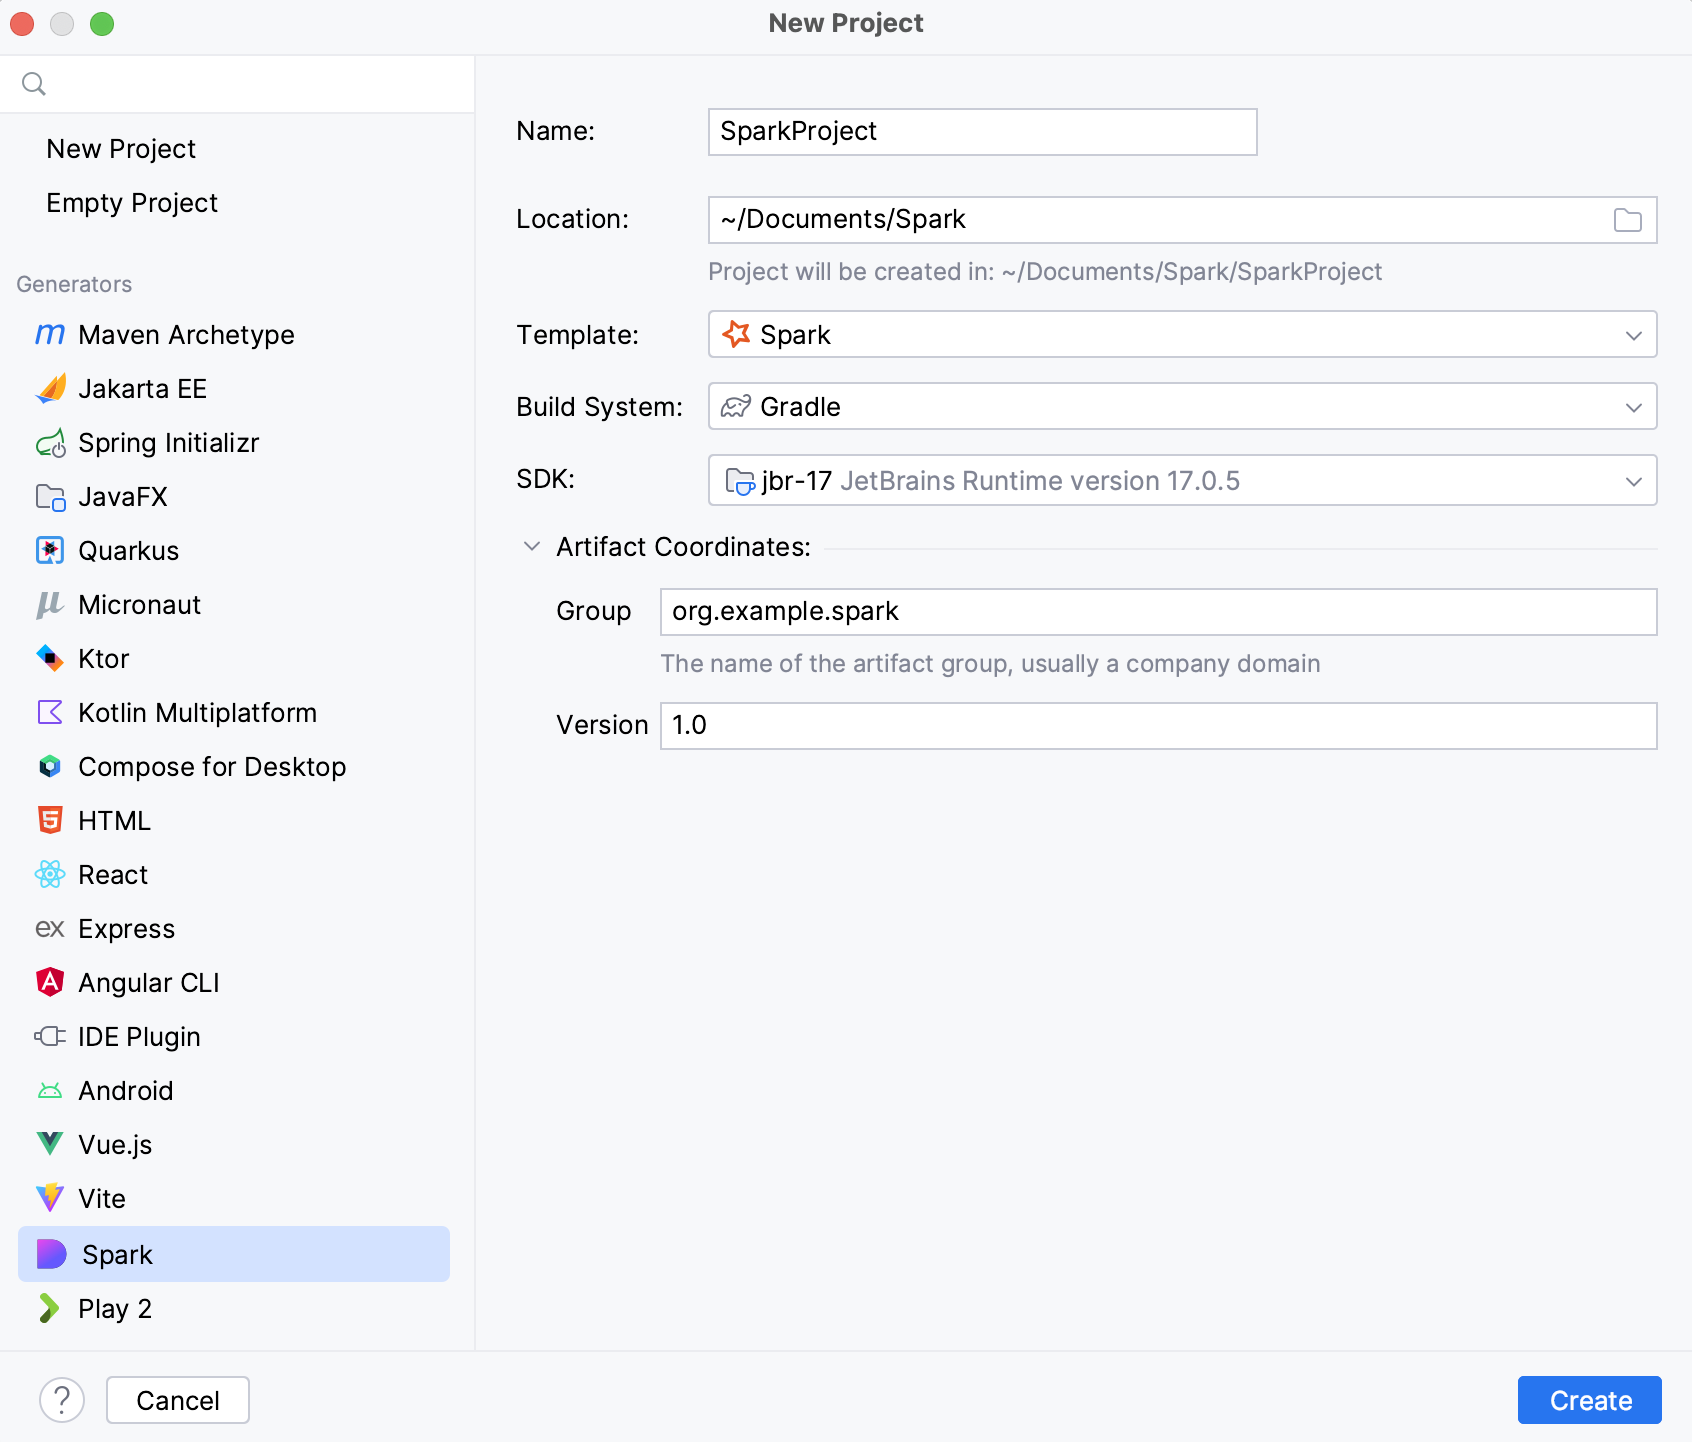Click the Vite lightning icon
This screenshot has width=1692, height=1442.
pyautogui.click(x=50, y=1198)
